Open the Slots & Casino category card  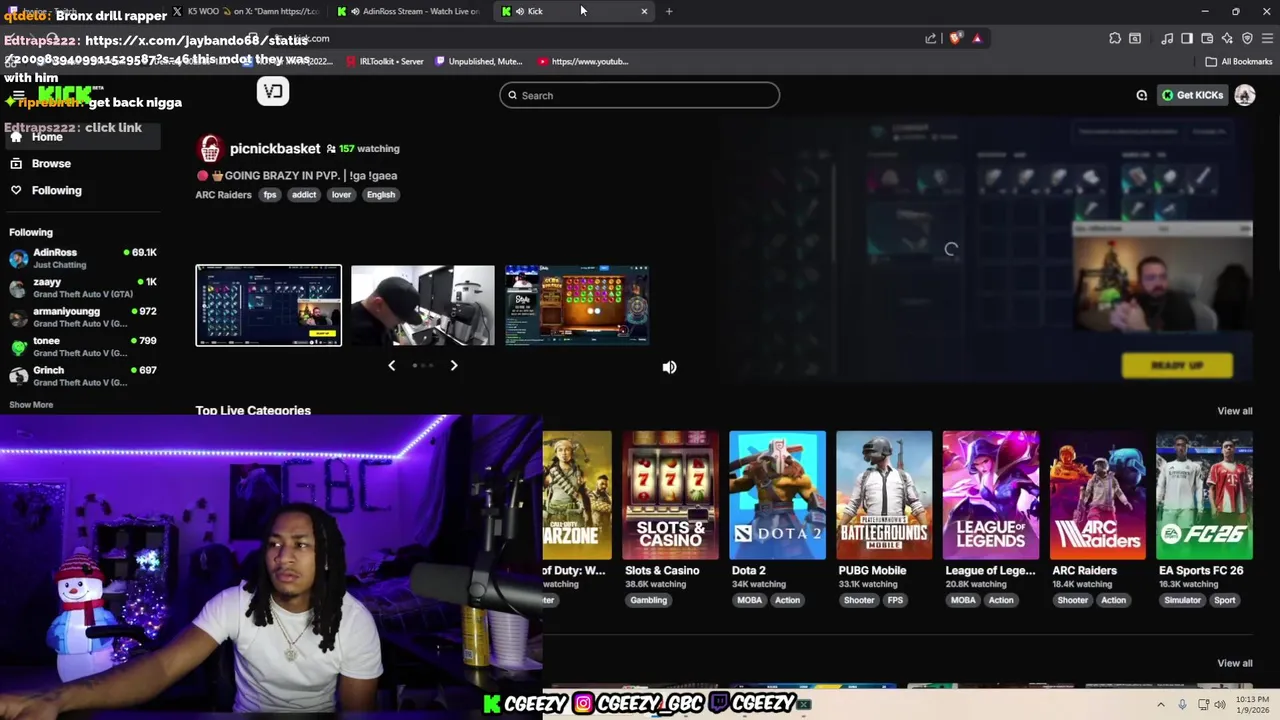(670, 495)
